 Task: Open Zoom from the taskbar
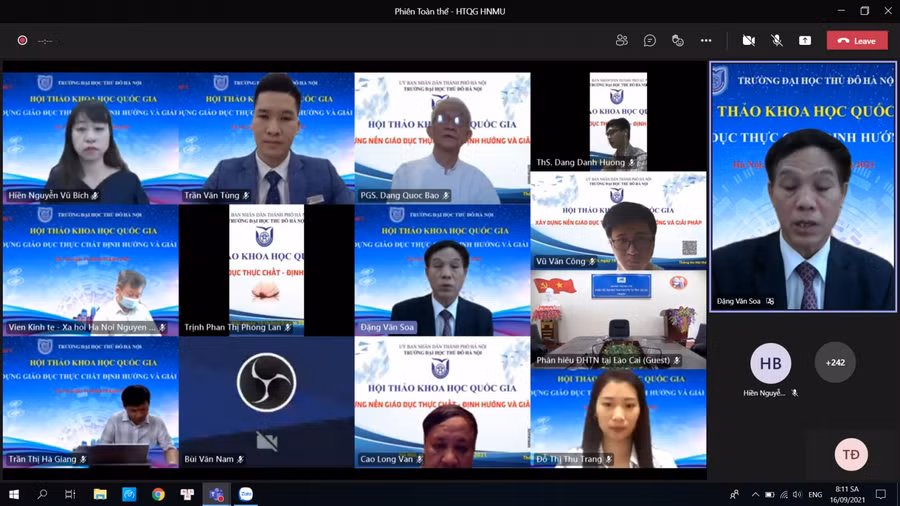click(x=245, y=494)
